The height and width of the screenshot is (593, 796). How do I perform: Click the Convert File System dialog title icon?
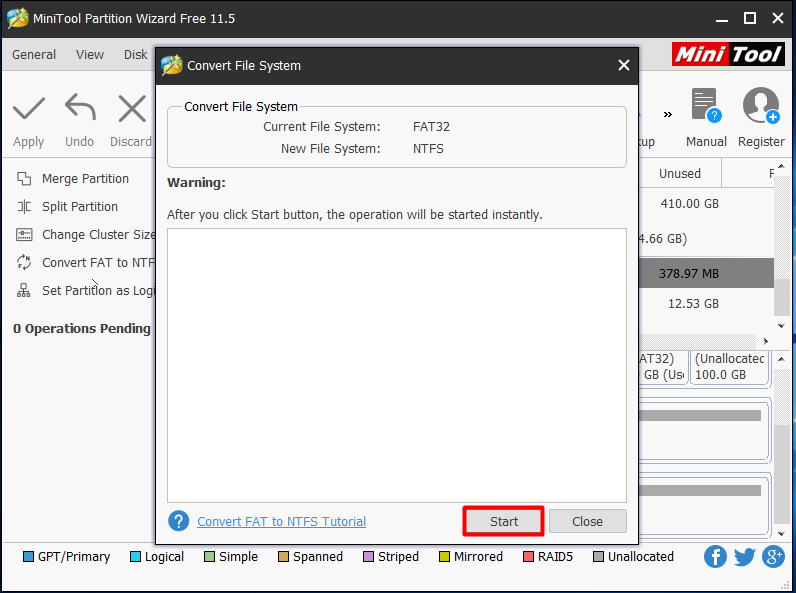click(172, 65)
